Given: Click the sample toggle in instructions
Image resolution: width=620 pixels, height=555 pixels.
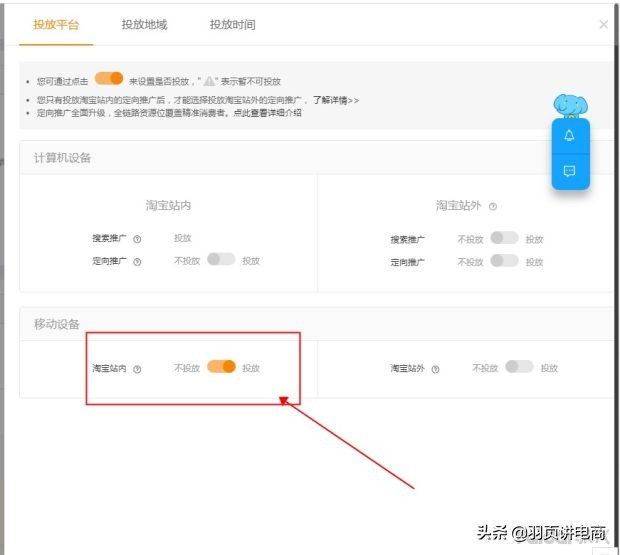Looking at the screenshot, I should [x=109, y=79].
